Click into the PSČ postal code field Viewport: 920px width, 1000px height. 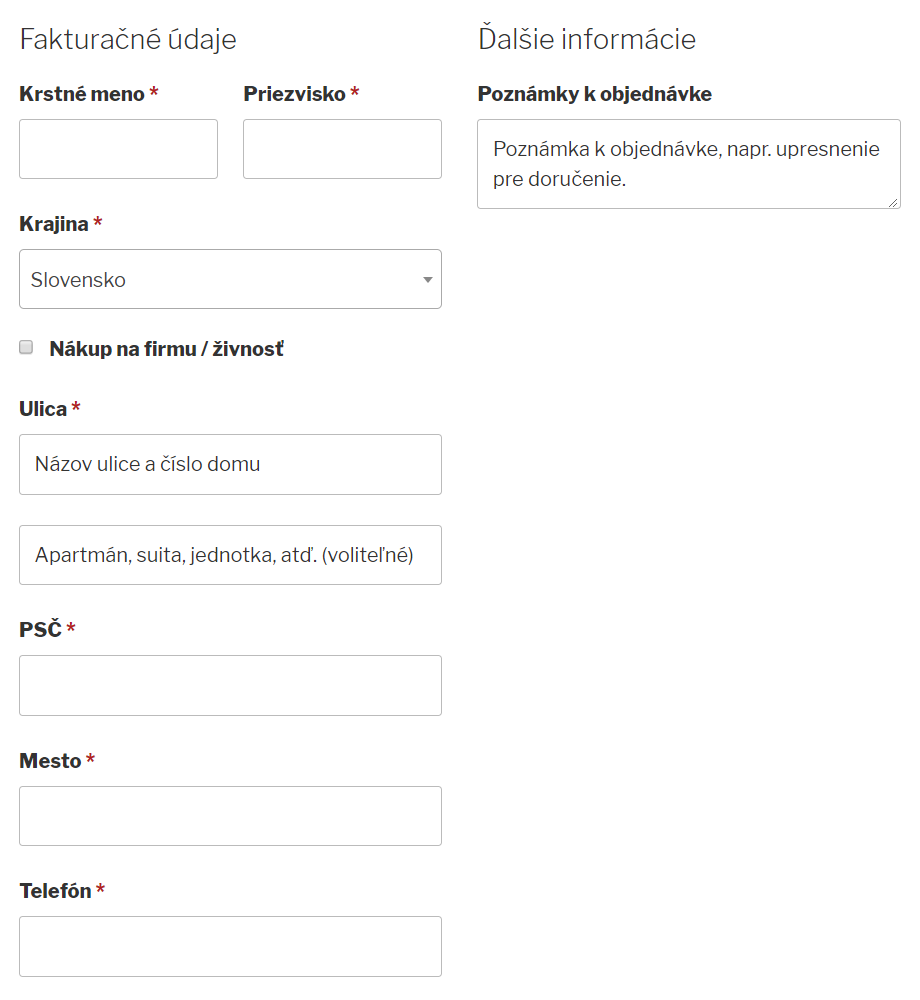(x=230, y=685)
